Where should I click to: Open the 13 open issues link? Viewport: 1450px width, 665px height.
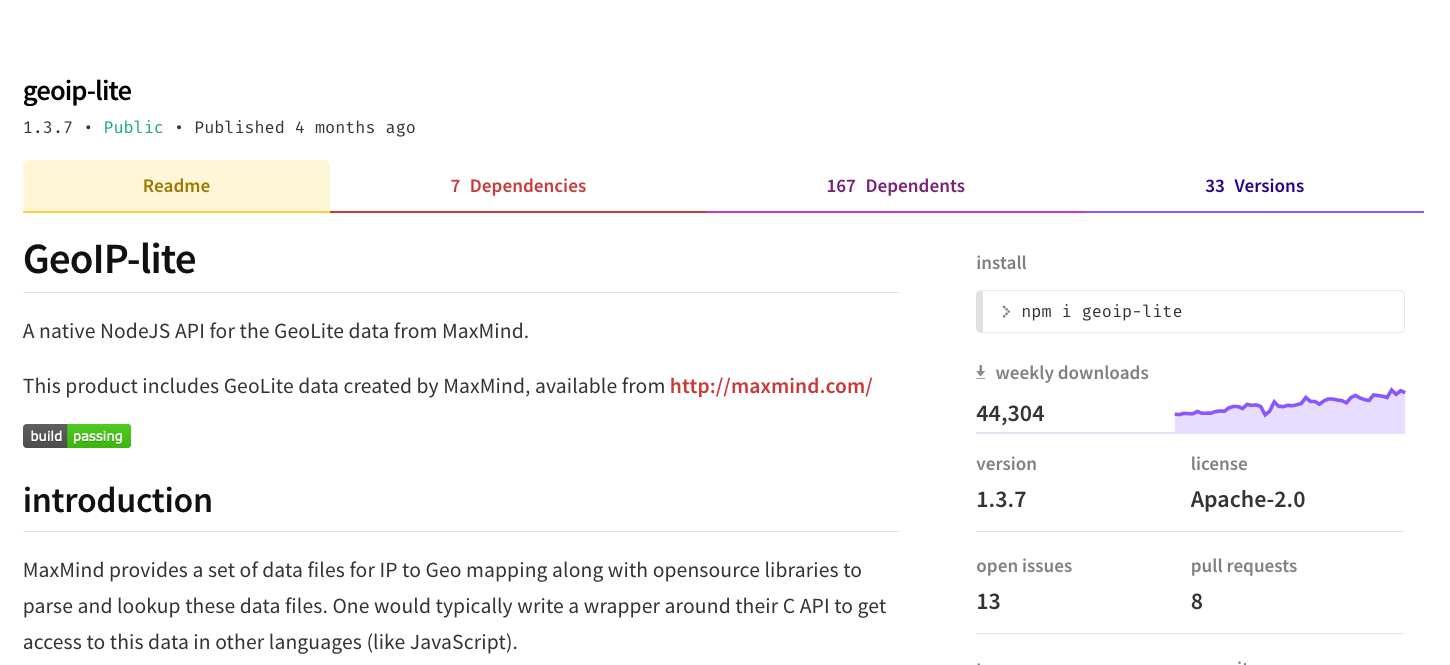pyautogui.click(x=988, y=602)
